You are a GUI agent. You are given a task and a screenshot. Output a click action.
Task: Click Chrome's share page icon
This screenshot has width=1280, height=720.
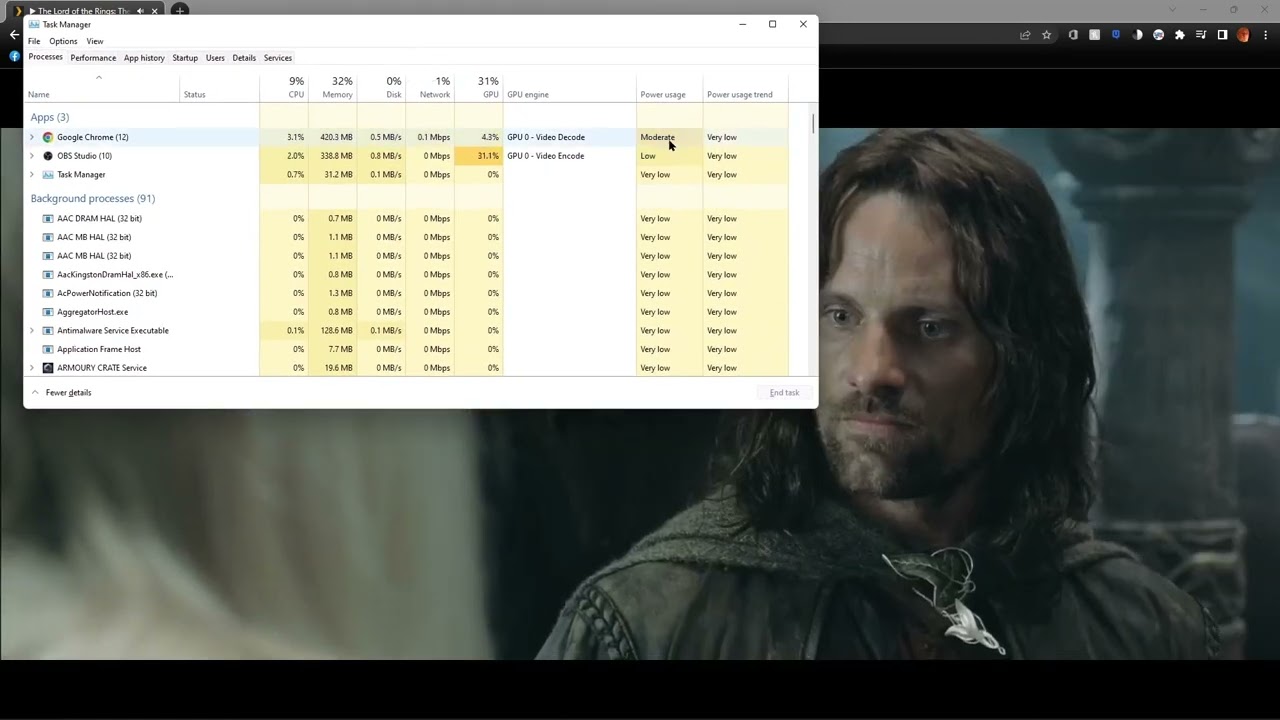1025,35
